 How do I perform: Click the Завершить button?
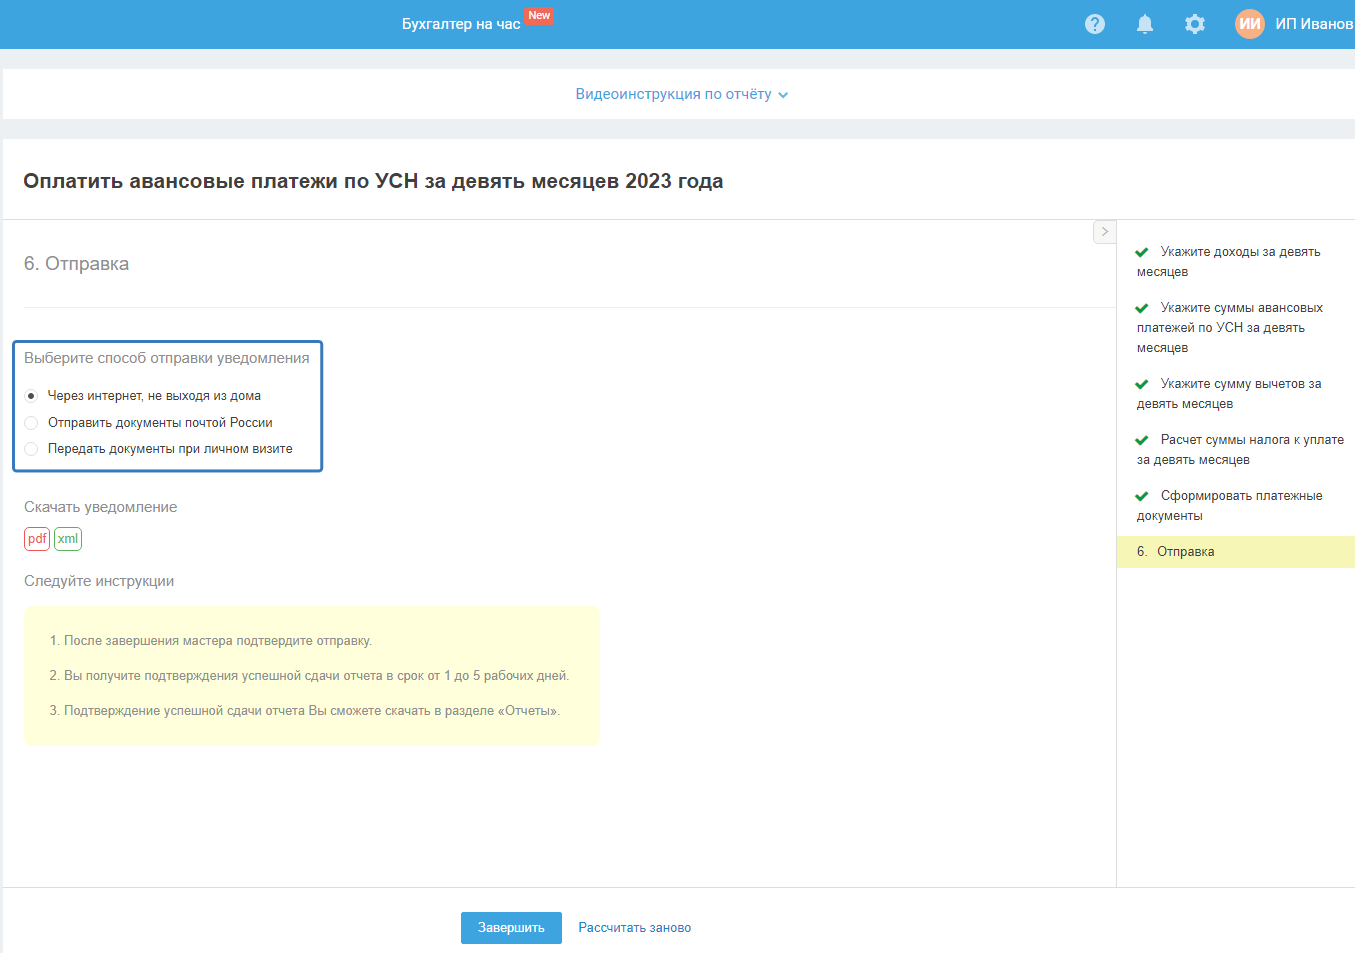(x=511, y=928)
